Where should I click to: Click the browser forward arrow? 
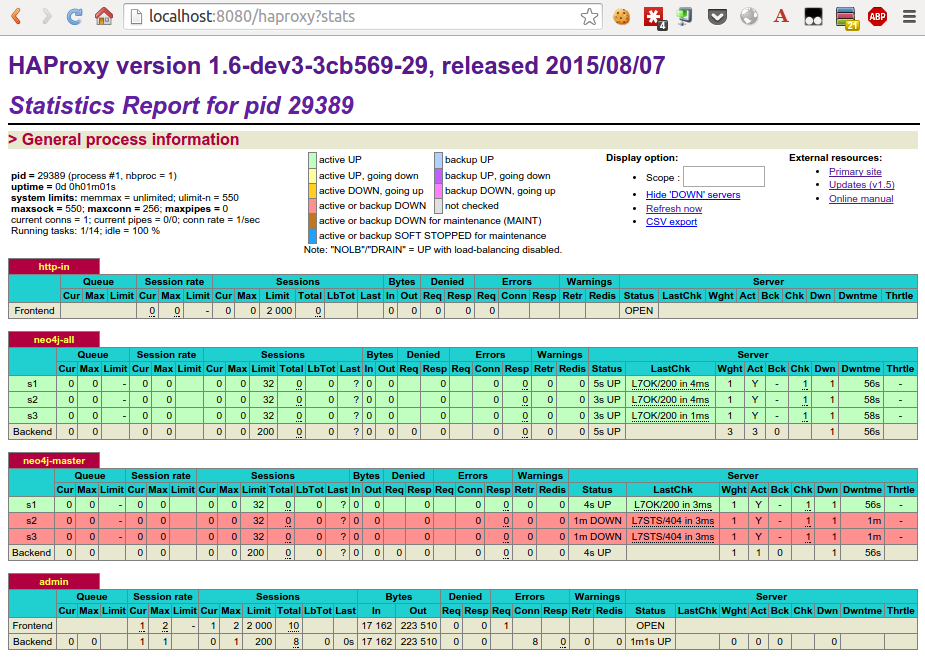46,17
